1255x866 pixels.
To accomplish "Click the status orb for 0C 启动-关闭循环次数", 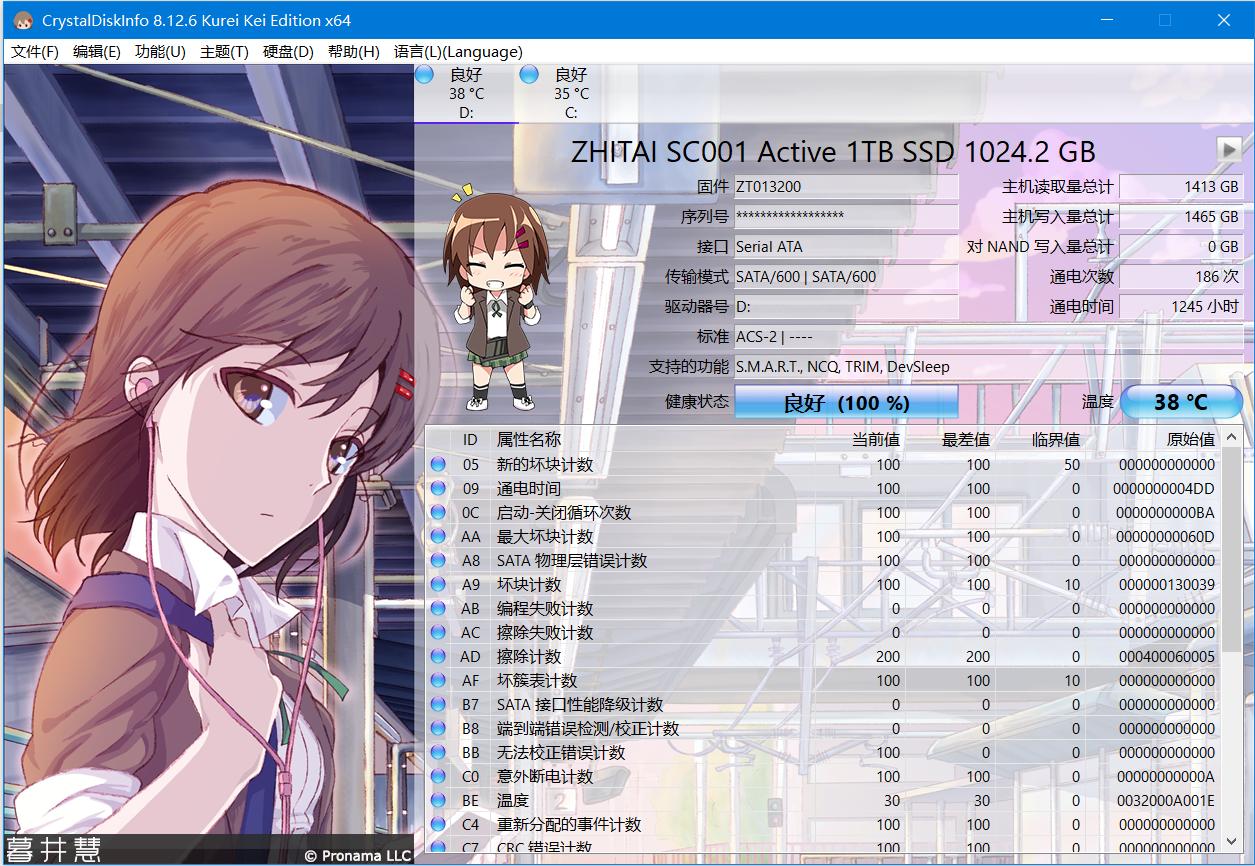I will 438,512.
